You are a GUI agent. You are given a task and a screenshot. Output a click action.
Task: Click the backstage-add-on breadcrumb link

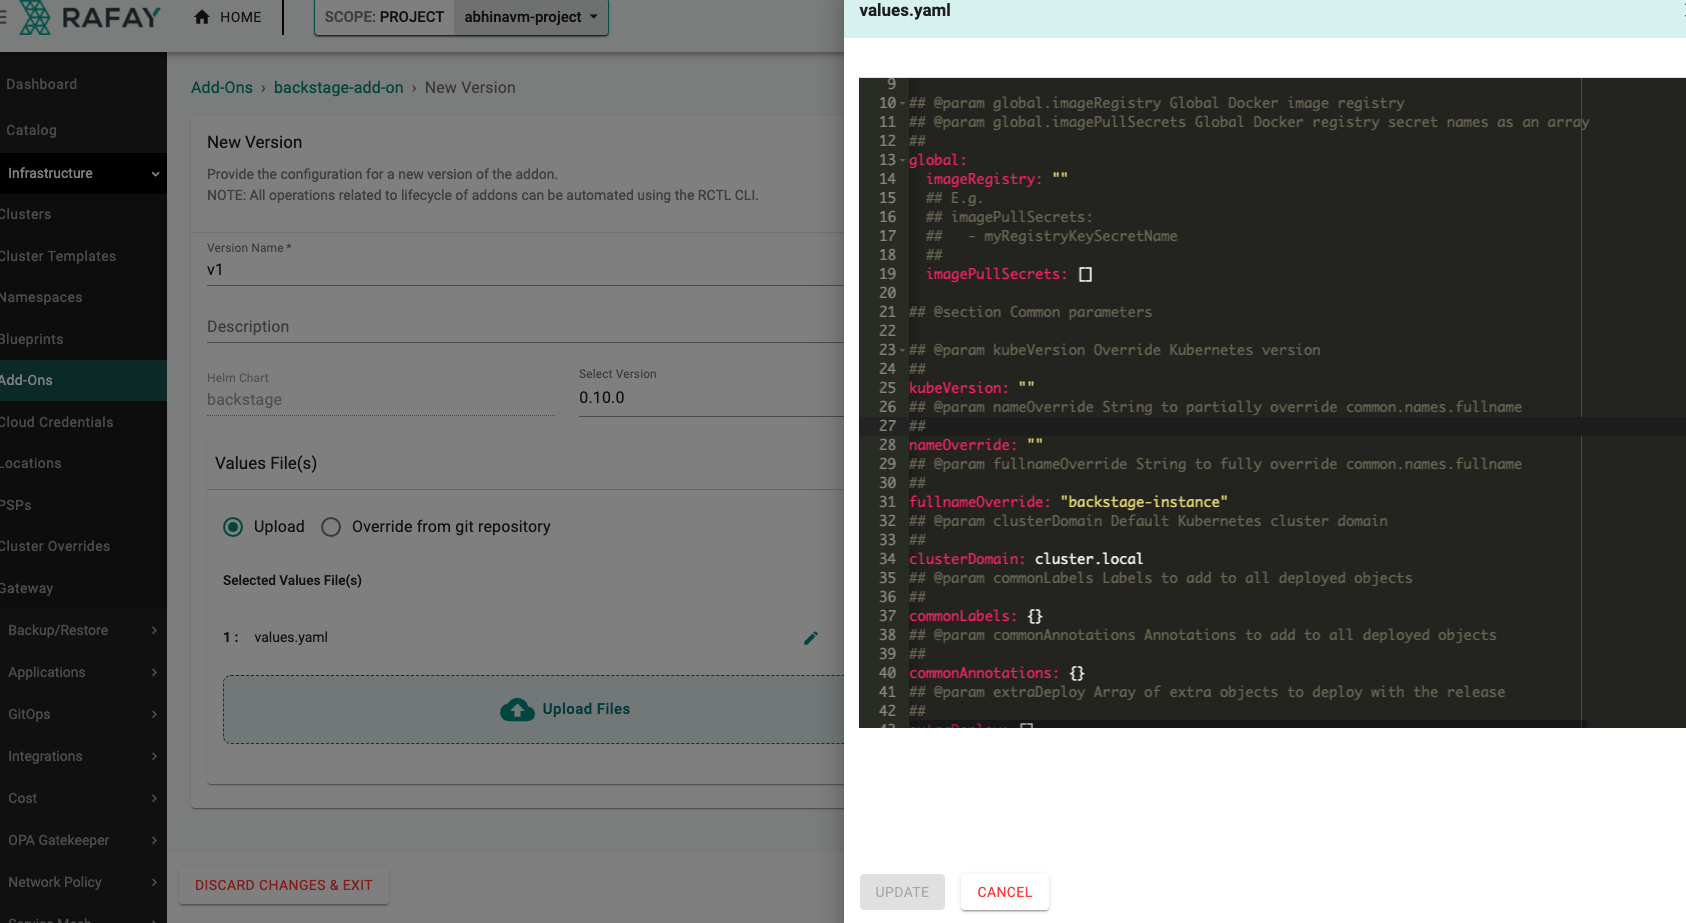339,88
